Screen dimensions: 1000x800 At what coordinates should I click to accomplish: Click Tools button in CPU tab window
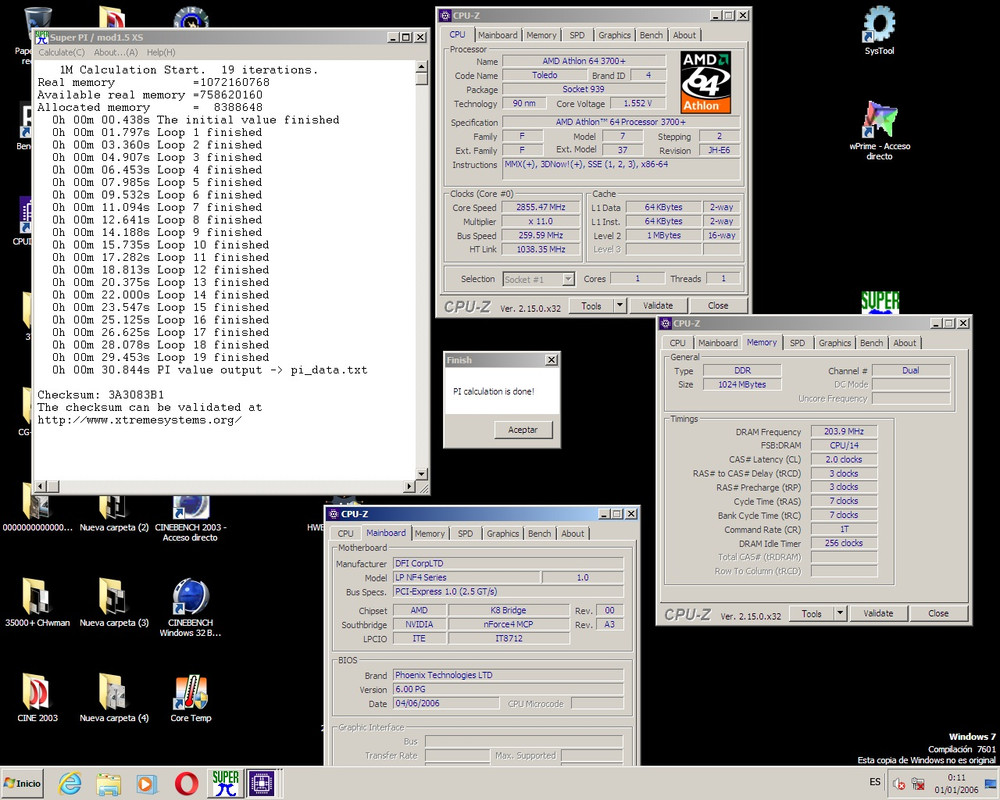(x=591, y=306)
